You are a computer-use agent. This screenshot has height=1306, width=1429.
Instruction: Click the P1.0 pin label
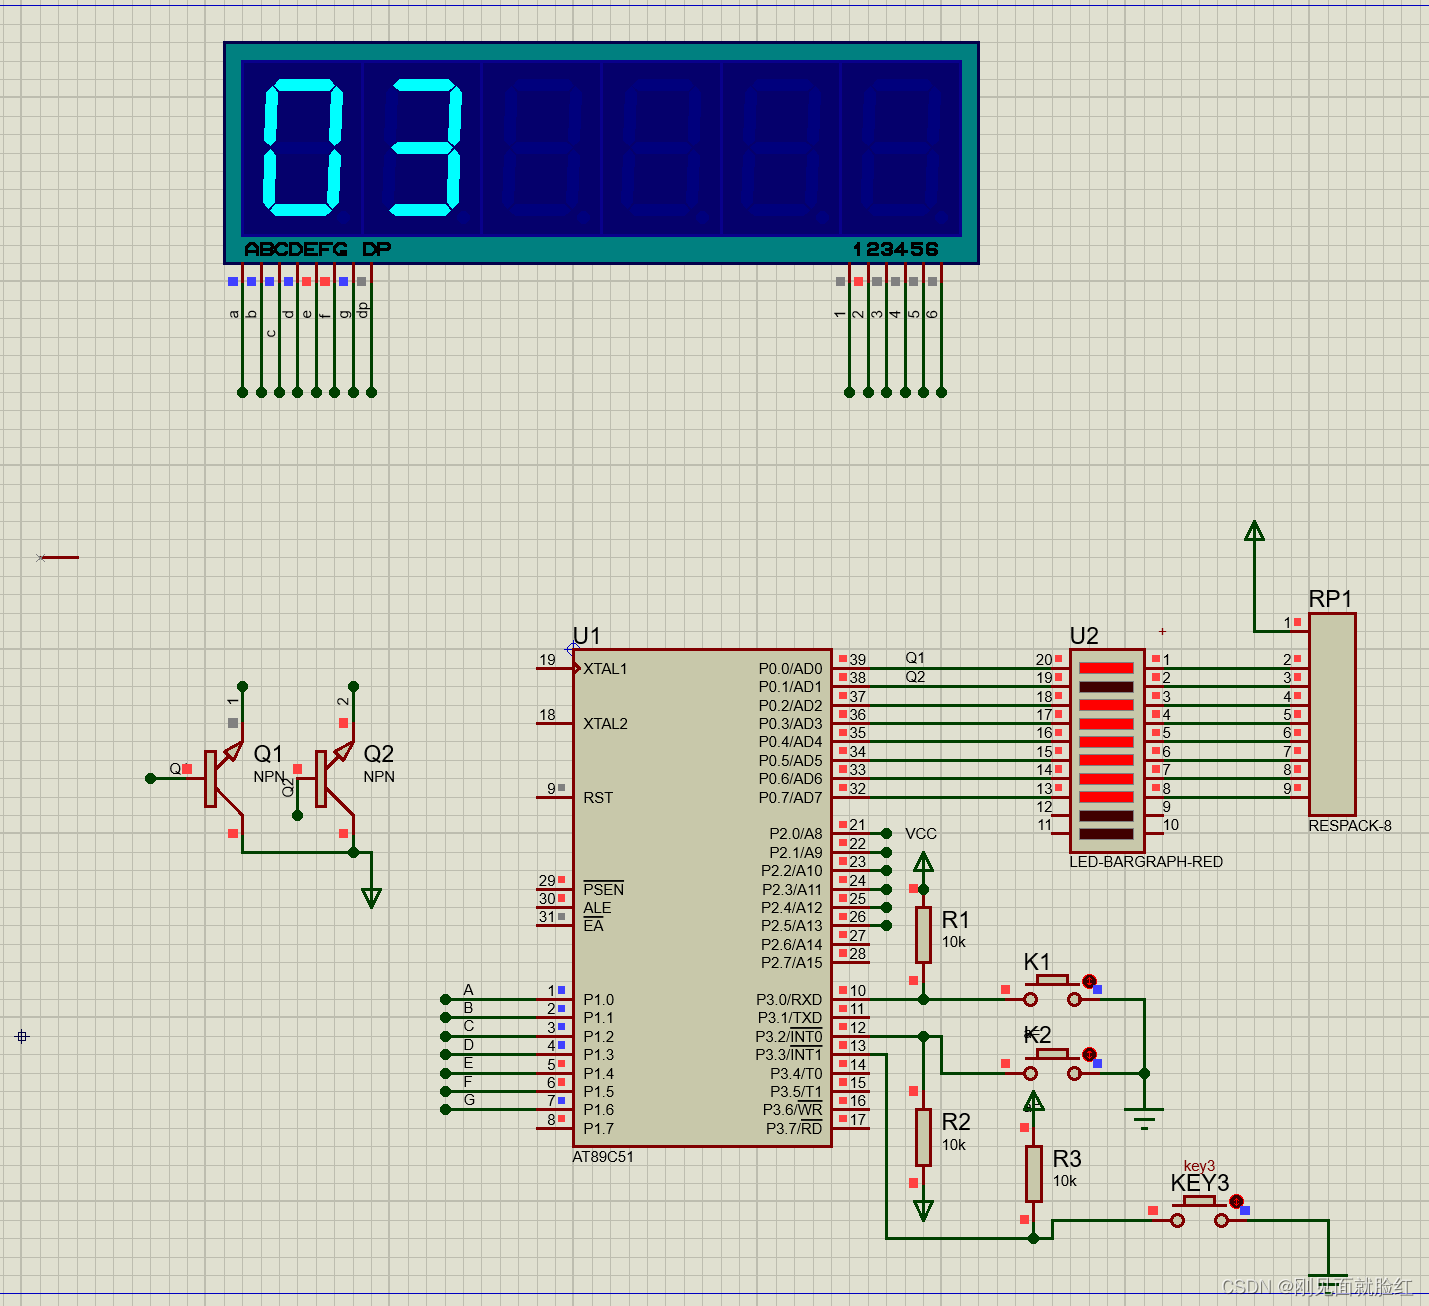[598, 1000]
